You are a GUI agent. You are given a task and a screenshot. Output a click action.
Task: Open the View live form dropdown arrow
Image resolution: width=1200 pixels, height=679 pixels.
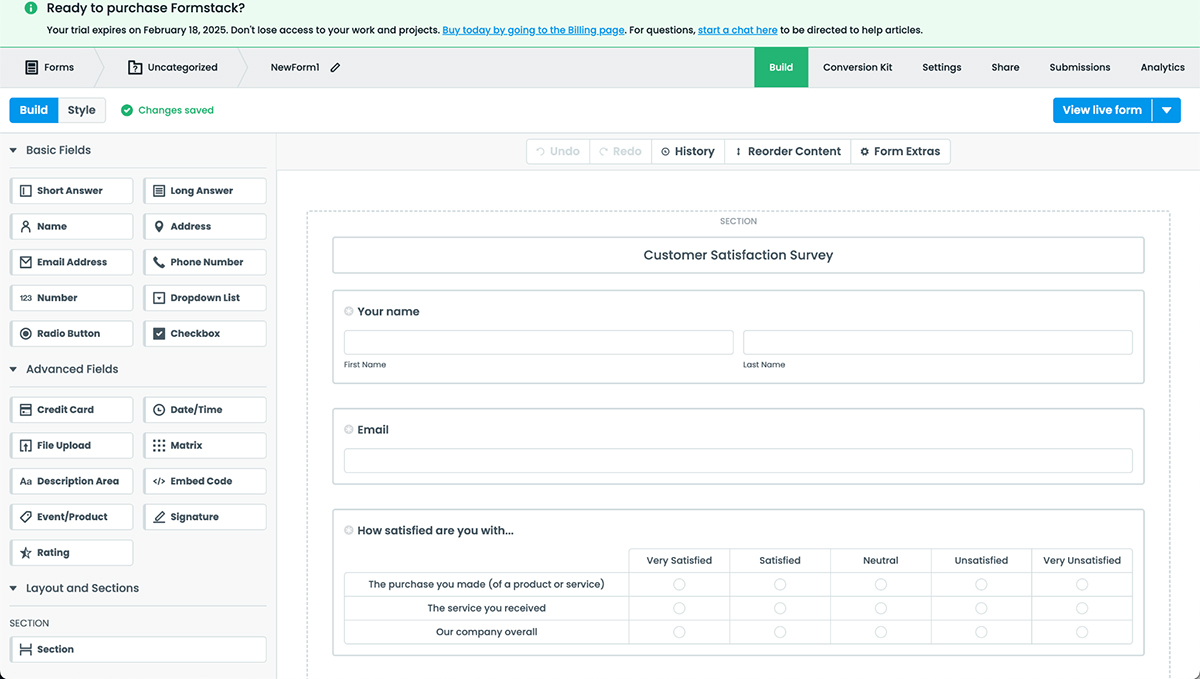click(1166, 110)
